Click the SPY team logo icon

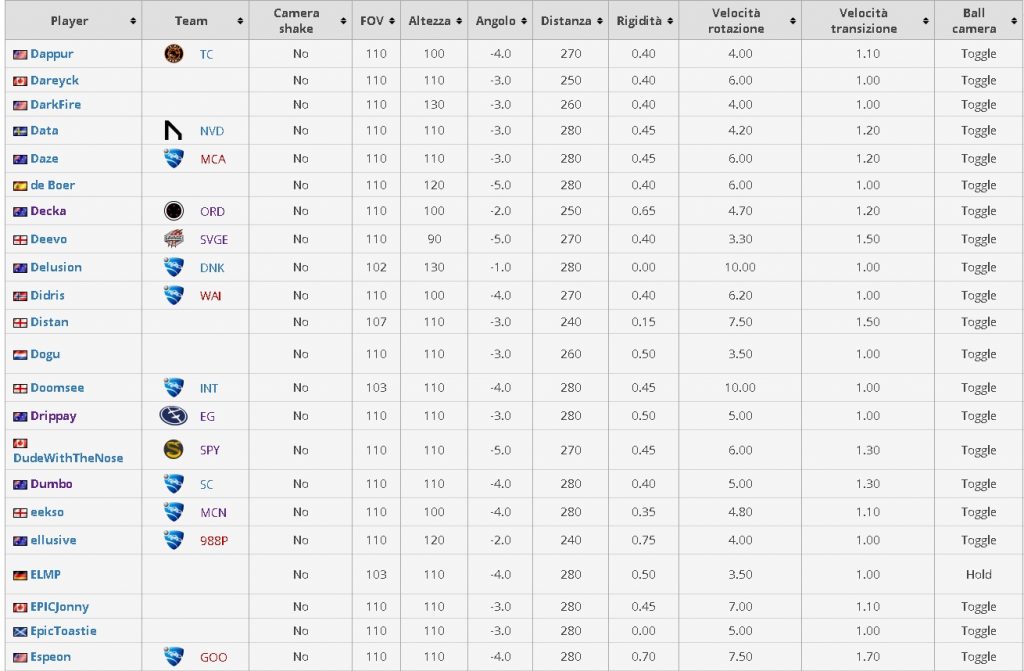point(173,450)
